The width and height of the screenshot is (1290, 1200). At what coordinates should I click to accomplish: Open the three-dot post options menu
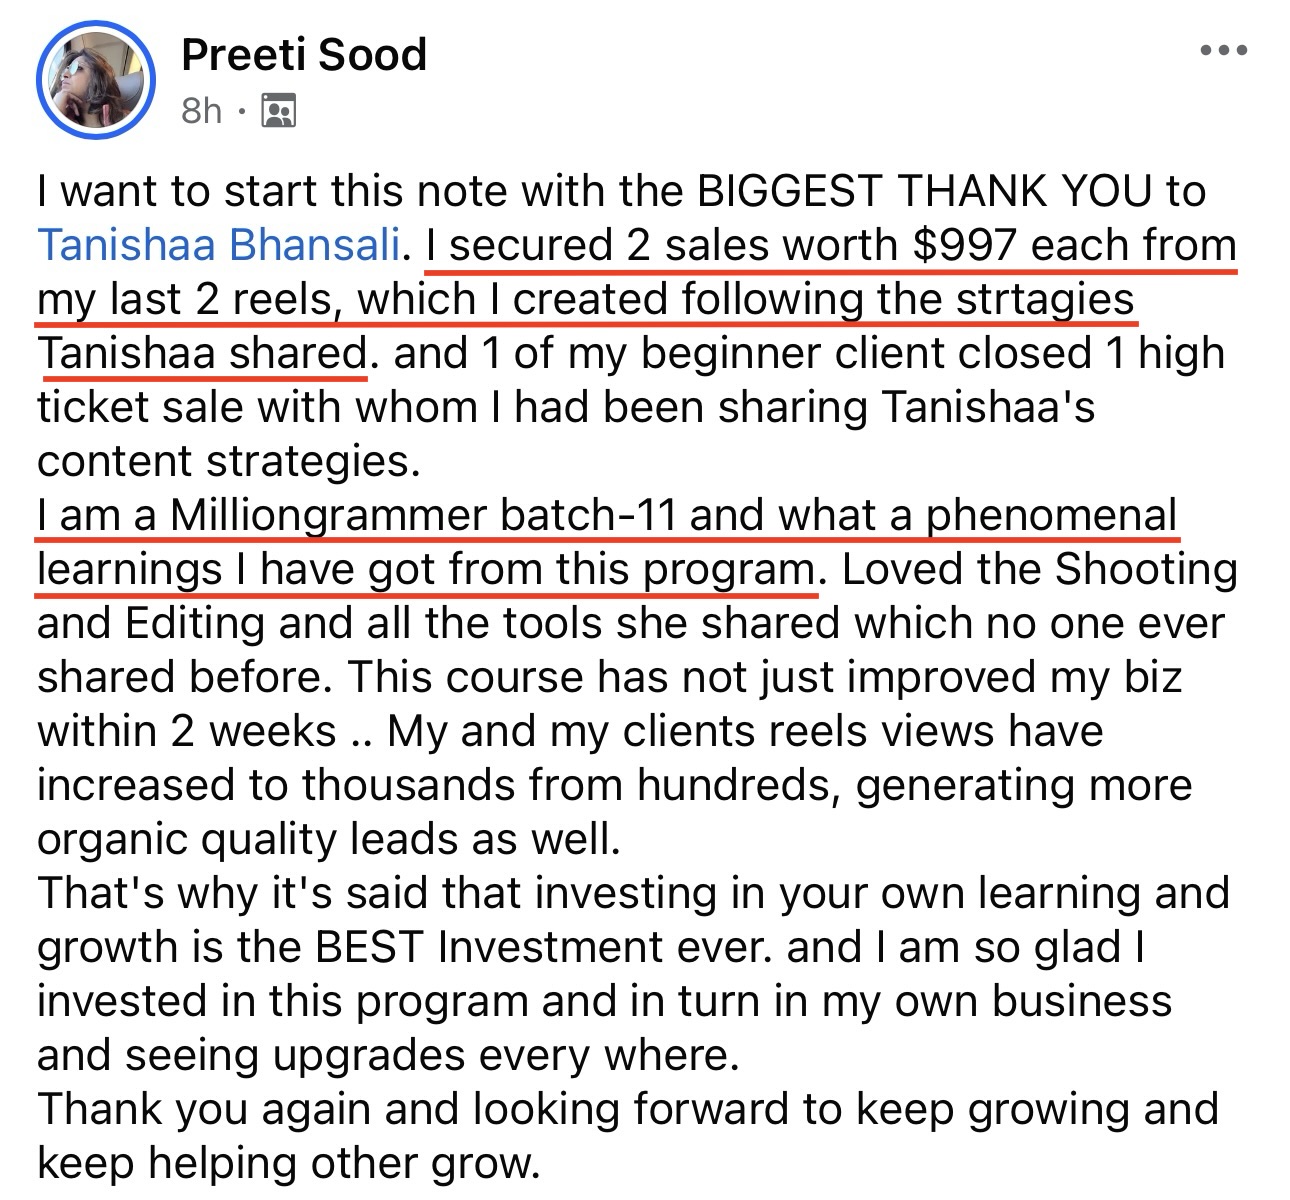click(1223, 51)
